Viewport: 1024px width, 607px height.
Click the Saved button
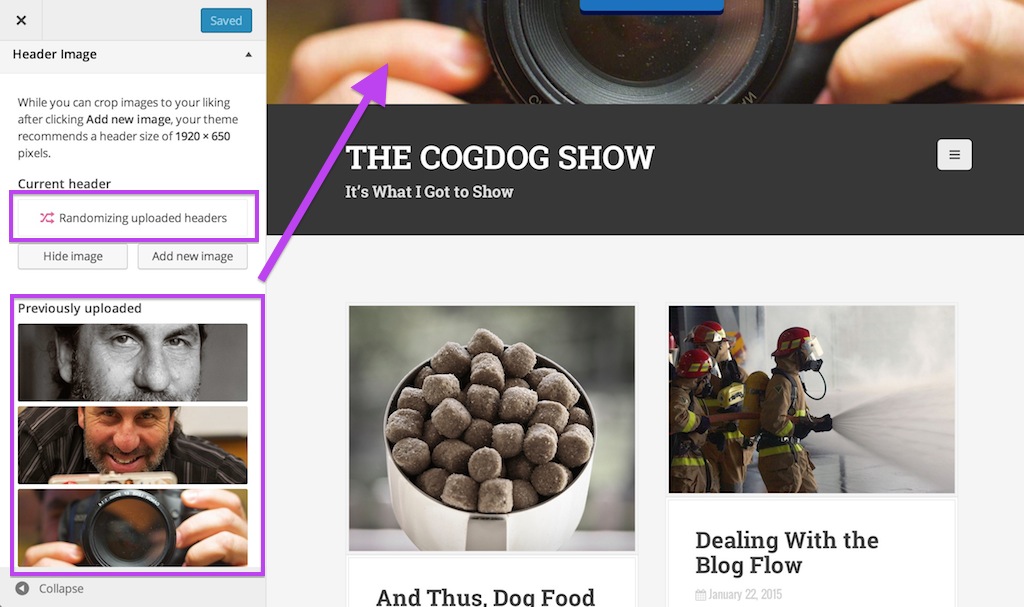226,20
